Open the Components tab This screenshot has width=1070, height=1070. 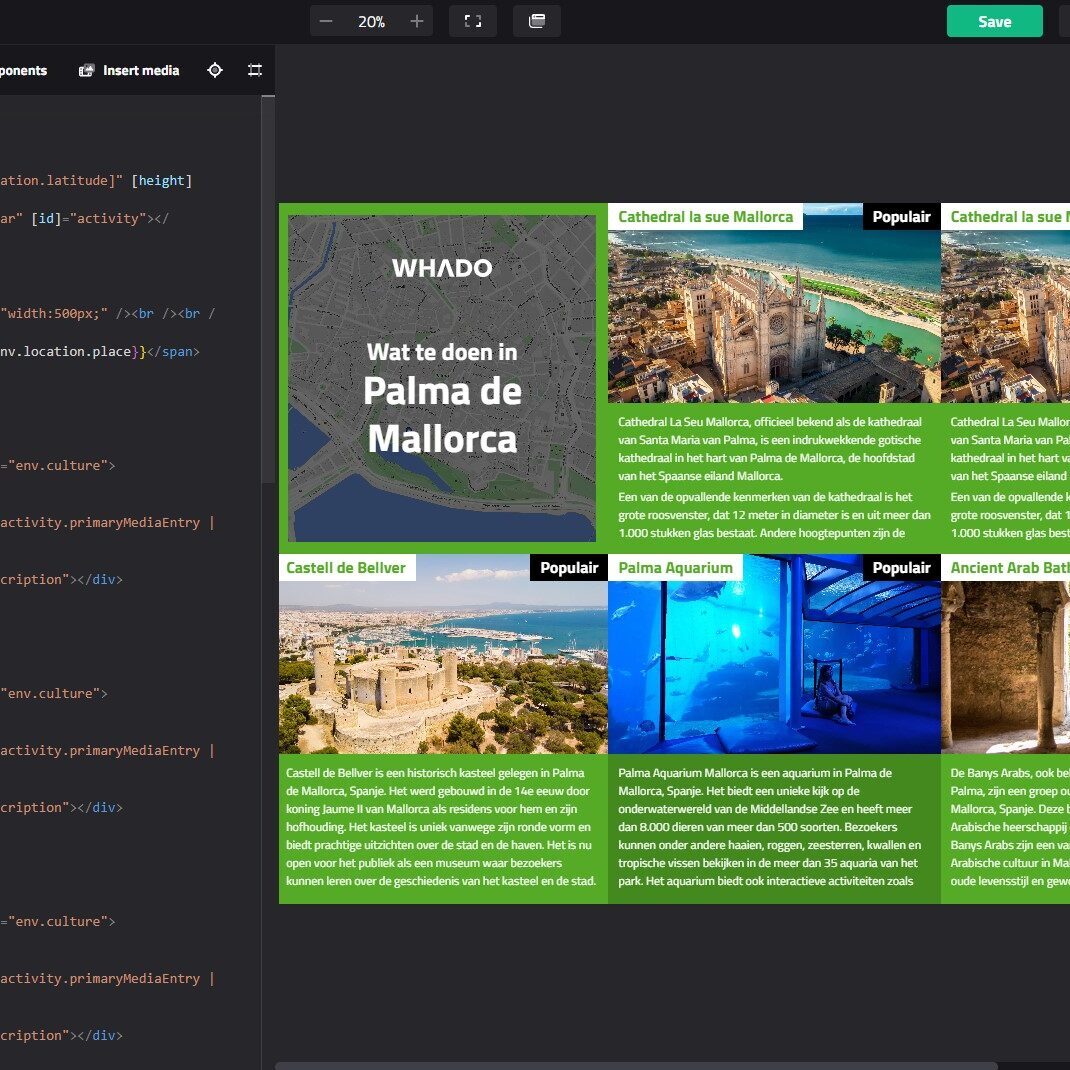pyautogui.click(x=22, y=70)
